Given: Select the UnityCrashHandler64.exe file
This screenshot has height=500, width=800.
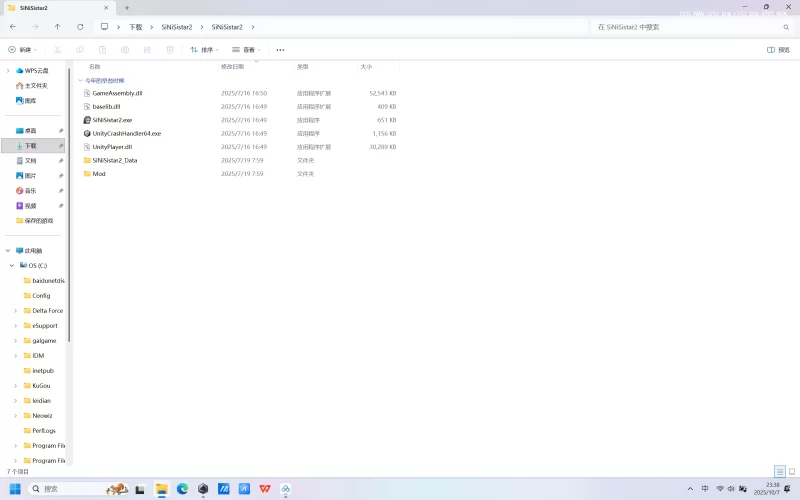Looking at the screenshot, I should [127, 134].
